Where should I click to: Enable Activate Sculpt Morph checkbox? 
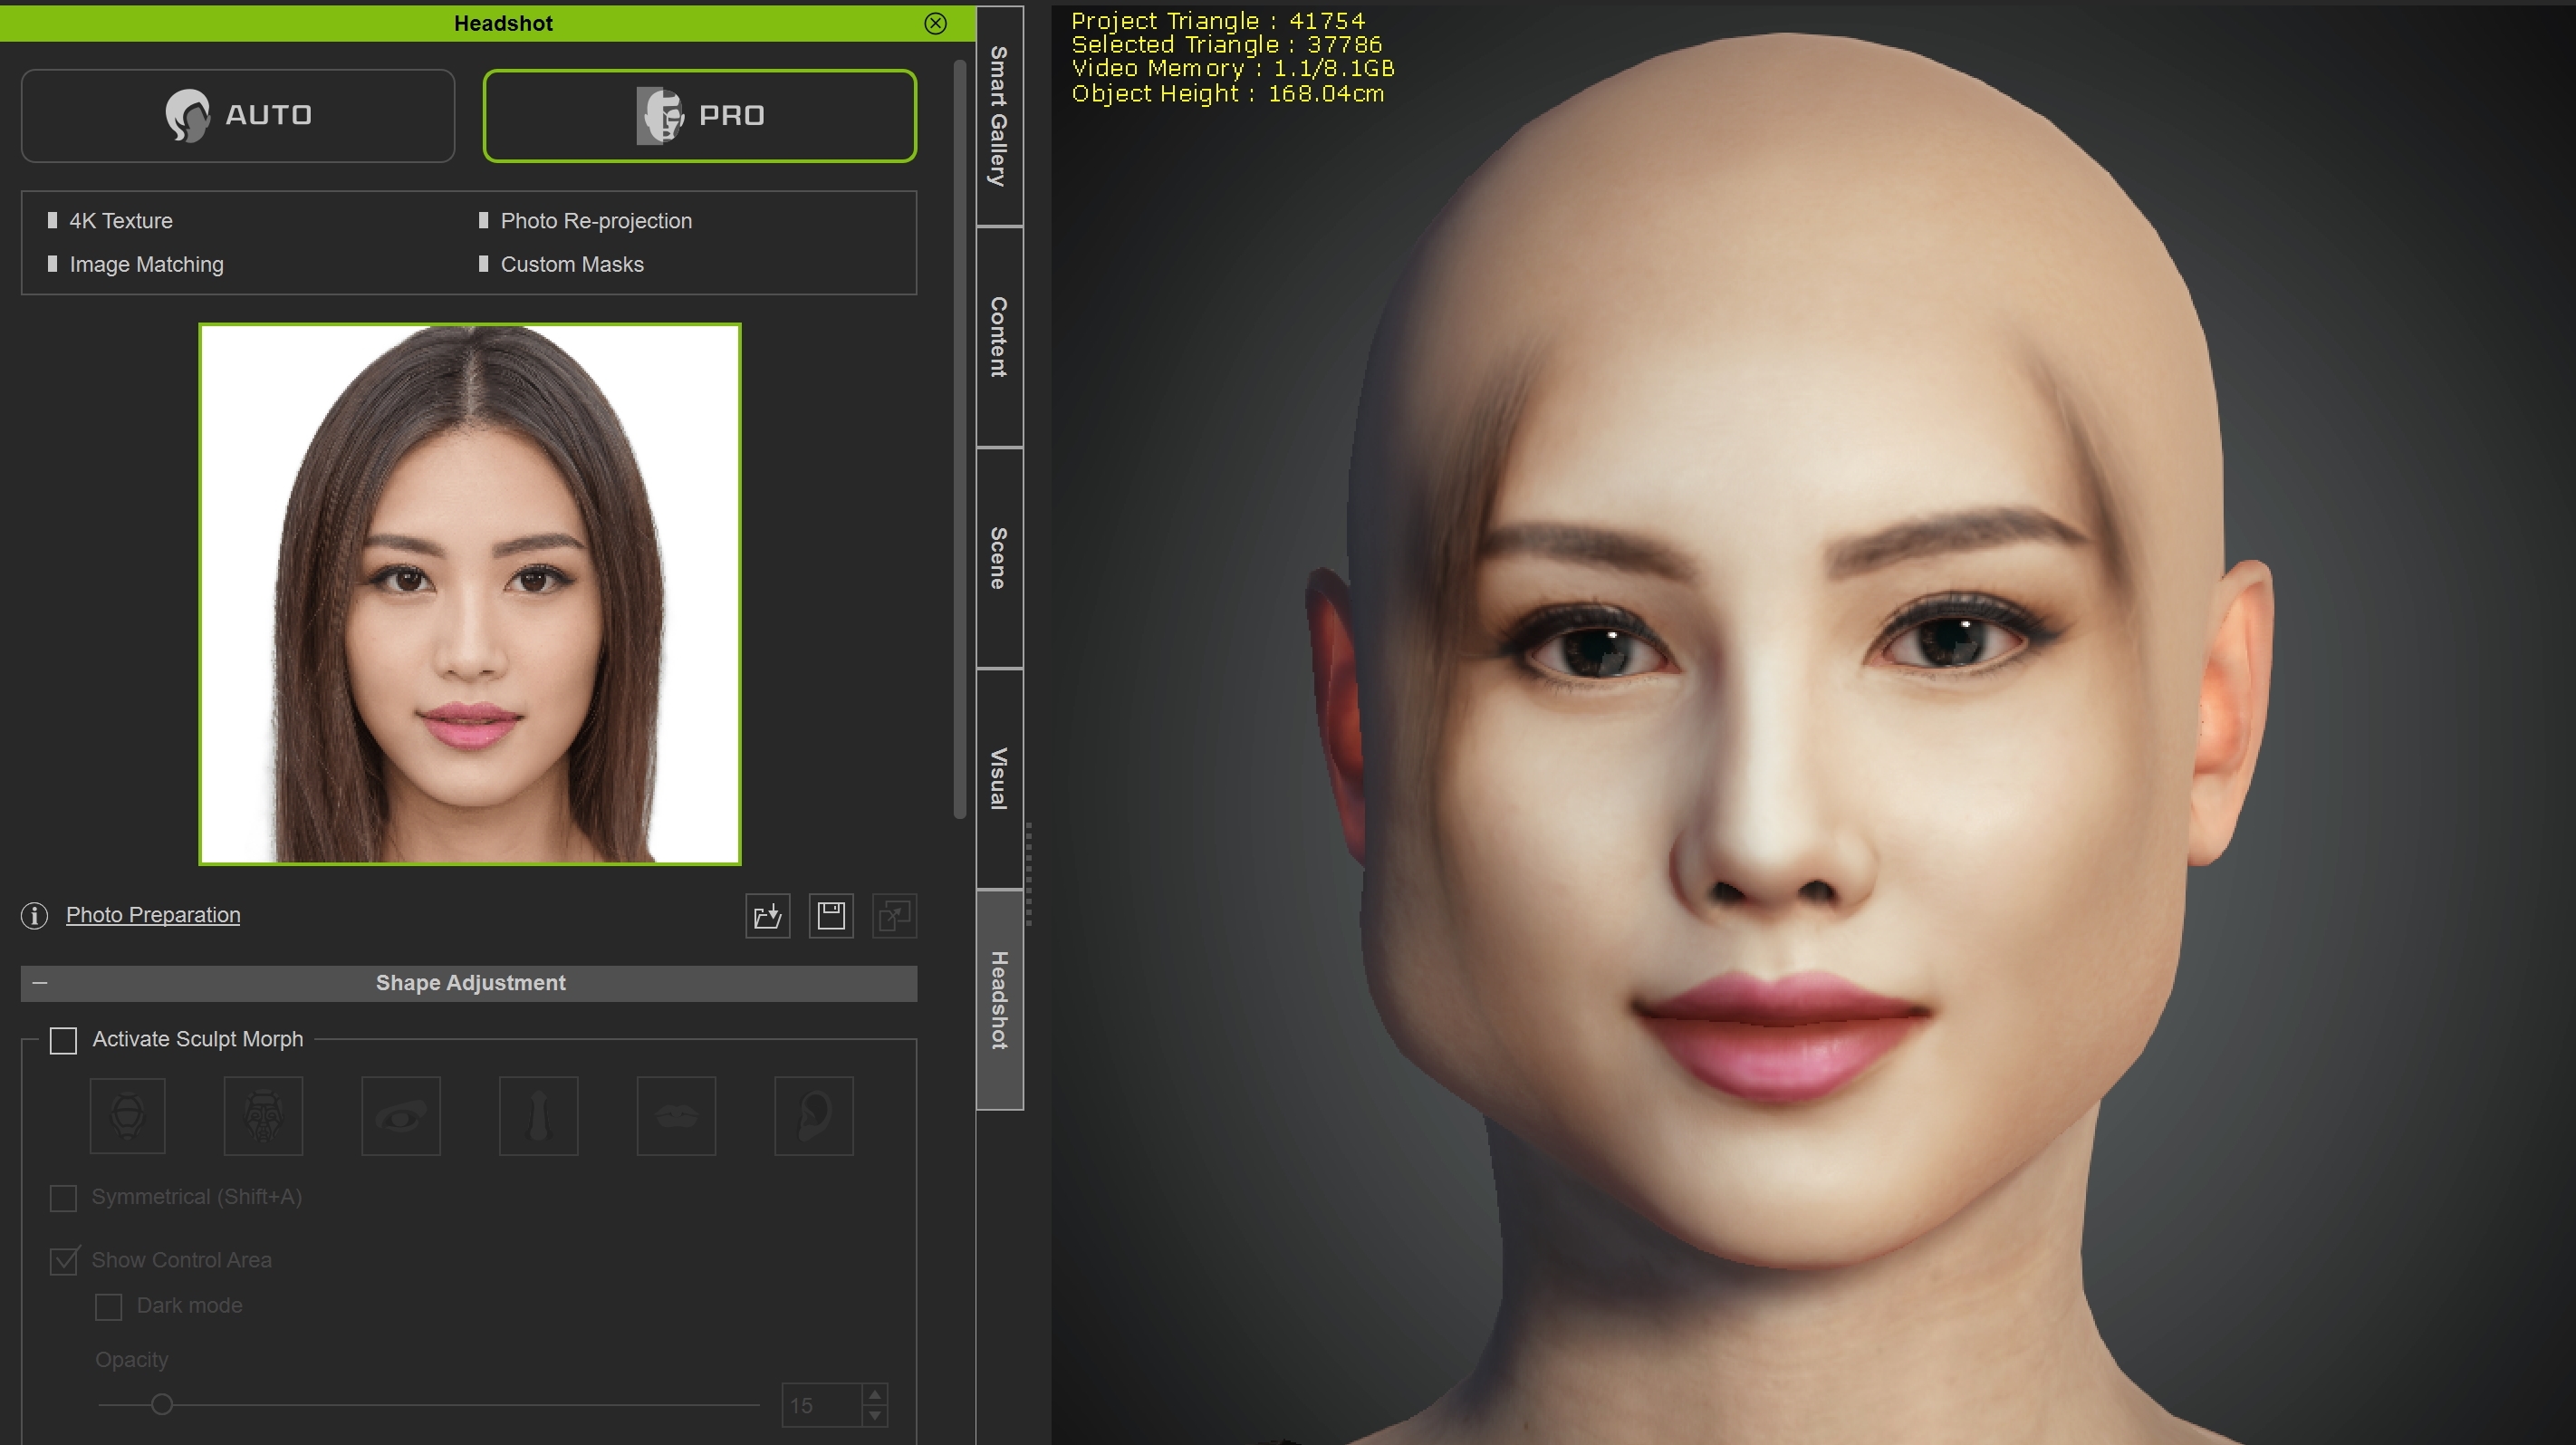(63, 1040)
